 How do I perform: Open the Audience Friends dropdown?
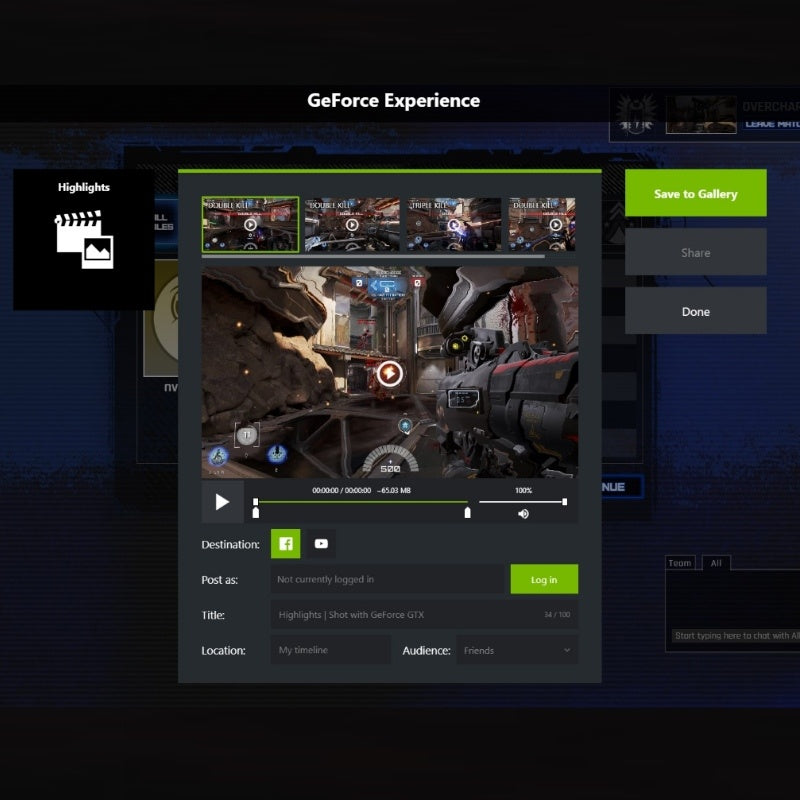click(x=517, y=650)
